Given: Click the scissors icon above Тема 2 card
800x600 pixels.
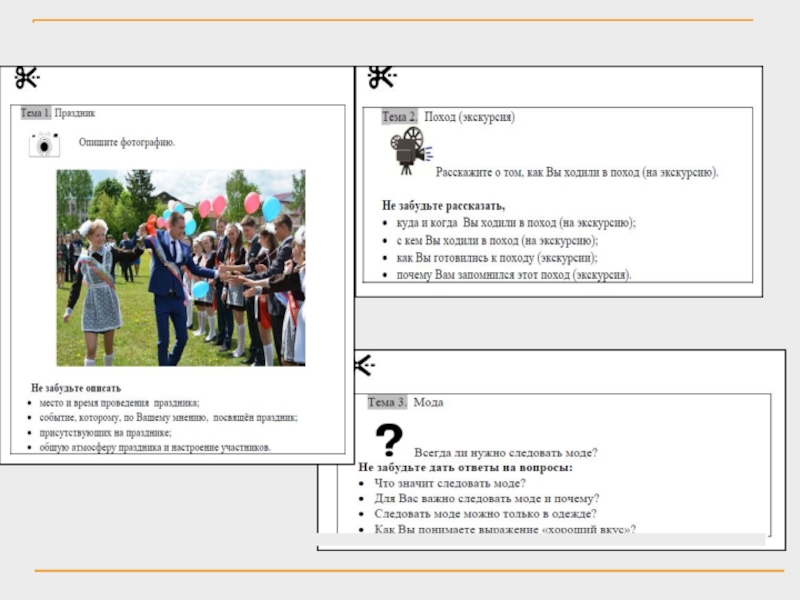Looking at the screenshot, I should point(382,78).
